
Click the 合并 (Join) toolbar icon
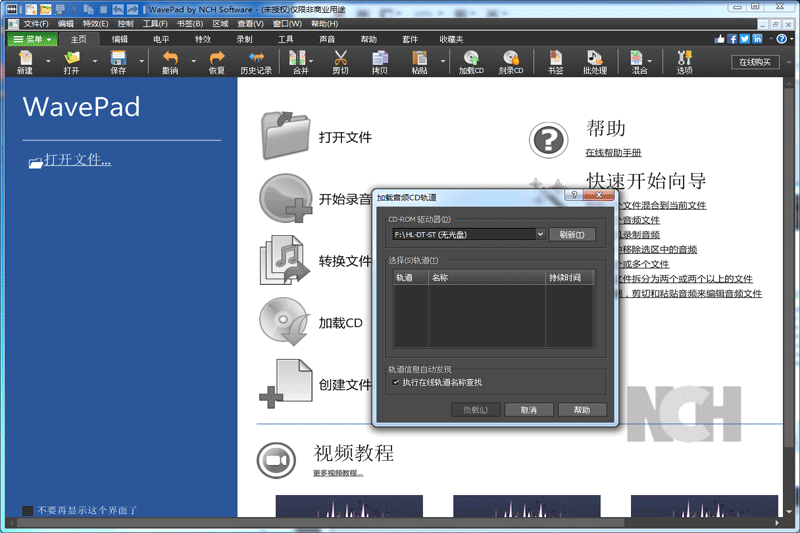(x=299, y=62)
